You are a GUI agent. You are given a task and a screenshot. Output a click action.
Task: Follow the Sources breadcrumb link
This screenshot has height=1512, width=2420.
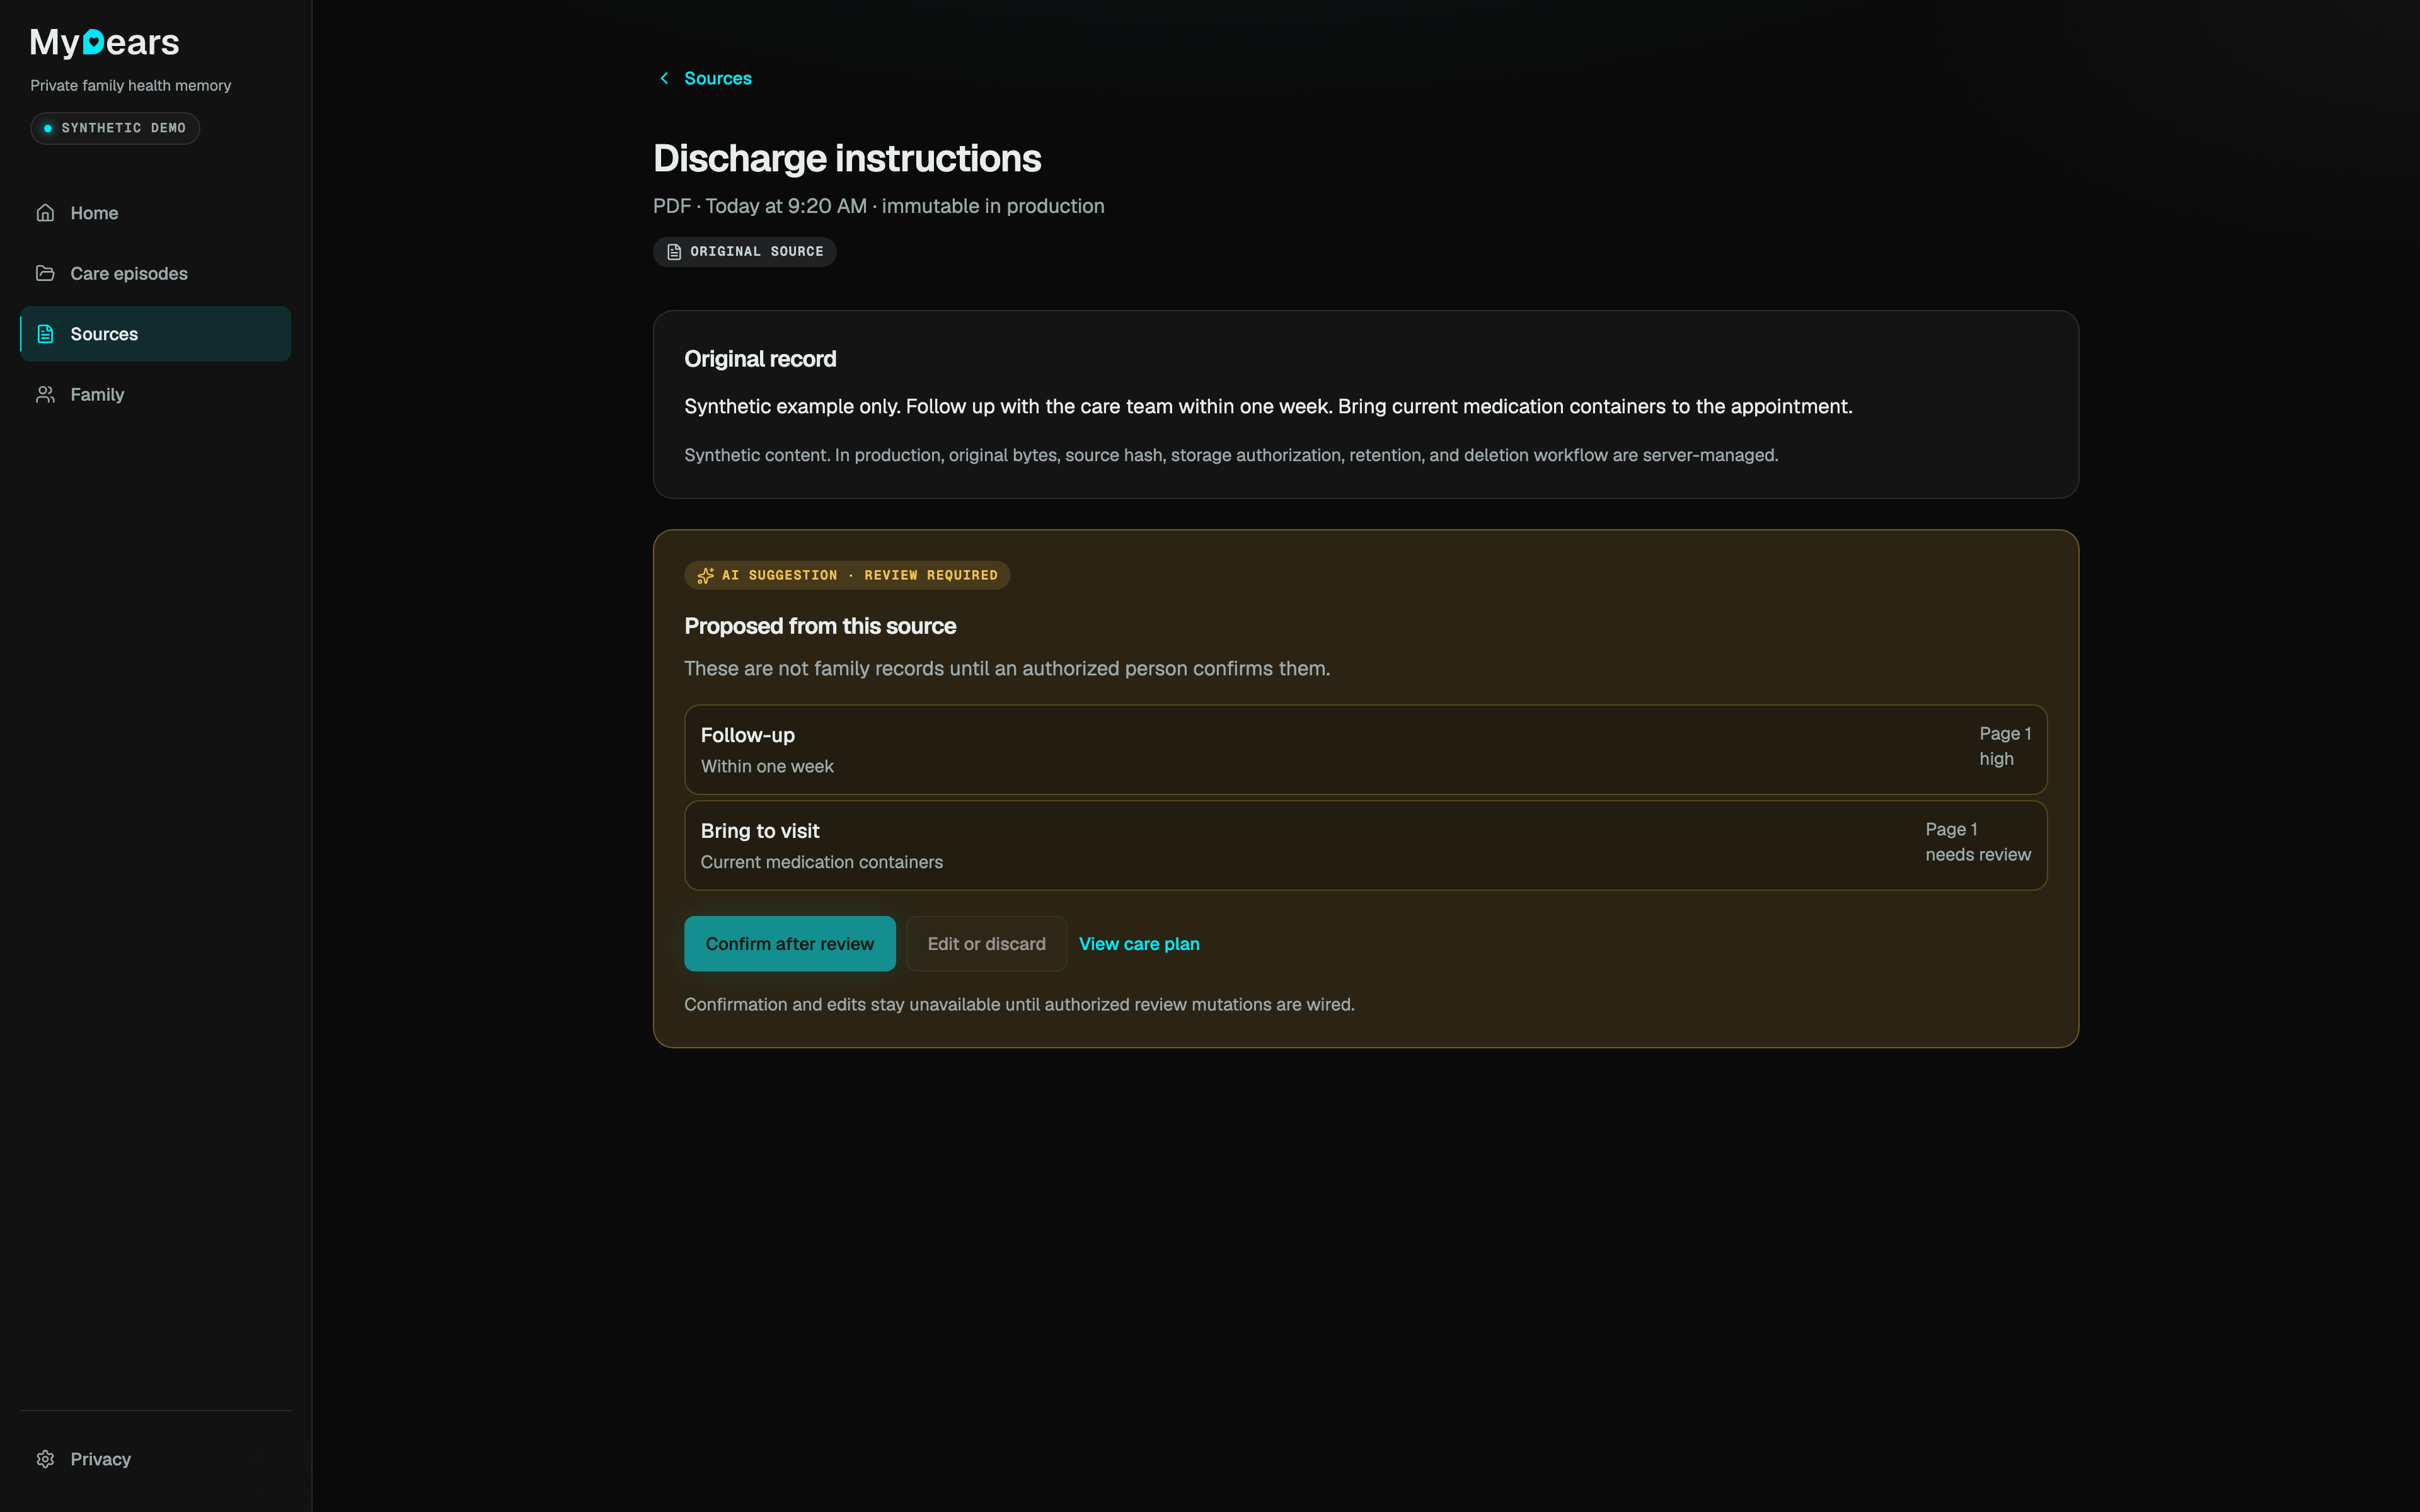717,78
